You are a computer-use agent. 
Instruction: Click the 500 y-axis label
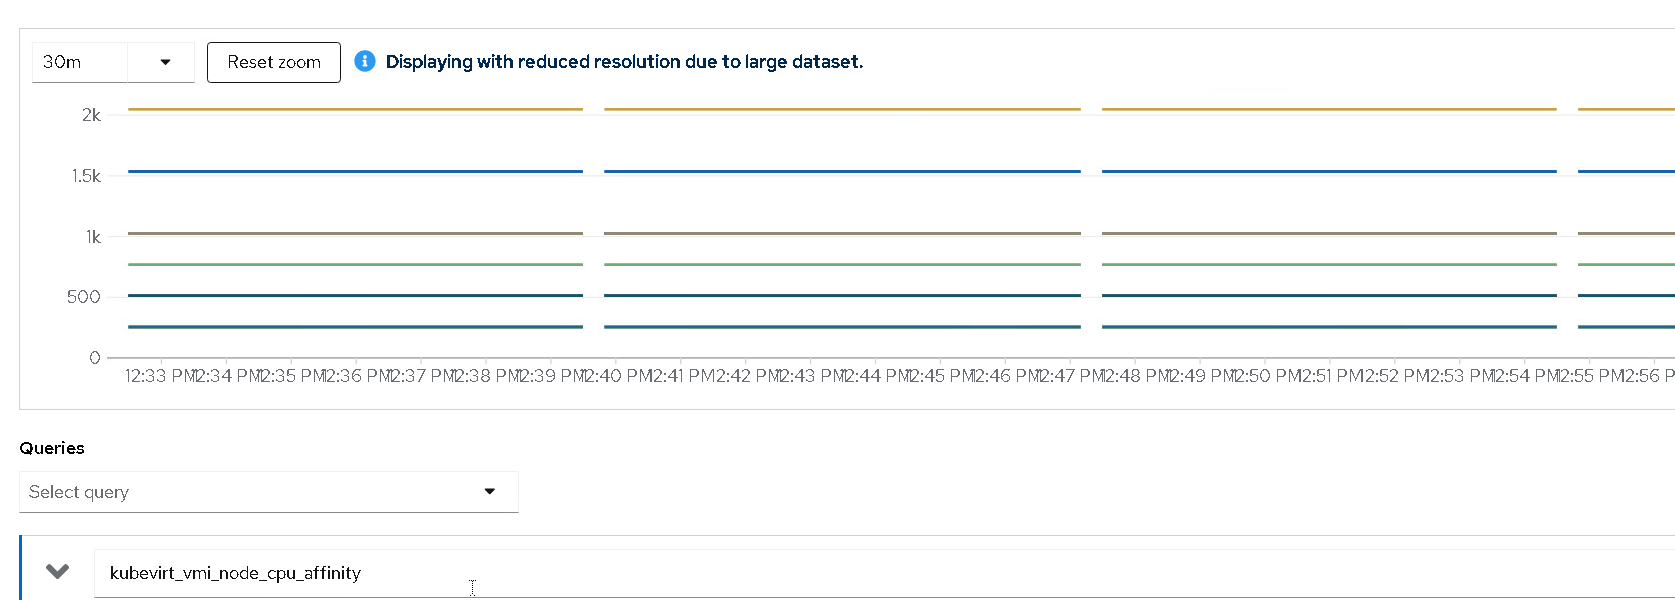click(84, 297)
